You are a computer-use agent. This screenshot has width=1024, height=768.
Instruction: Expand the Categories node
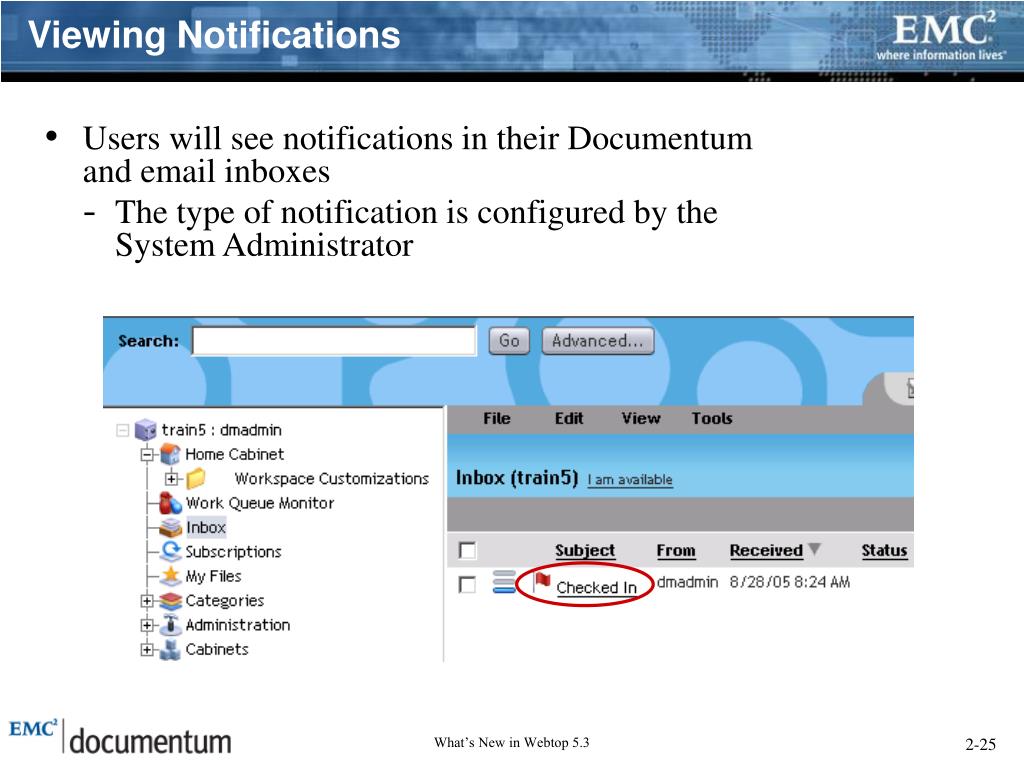click(148, 601)
